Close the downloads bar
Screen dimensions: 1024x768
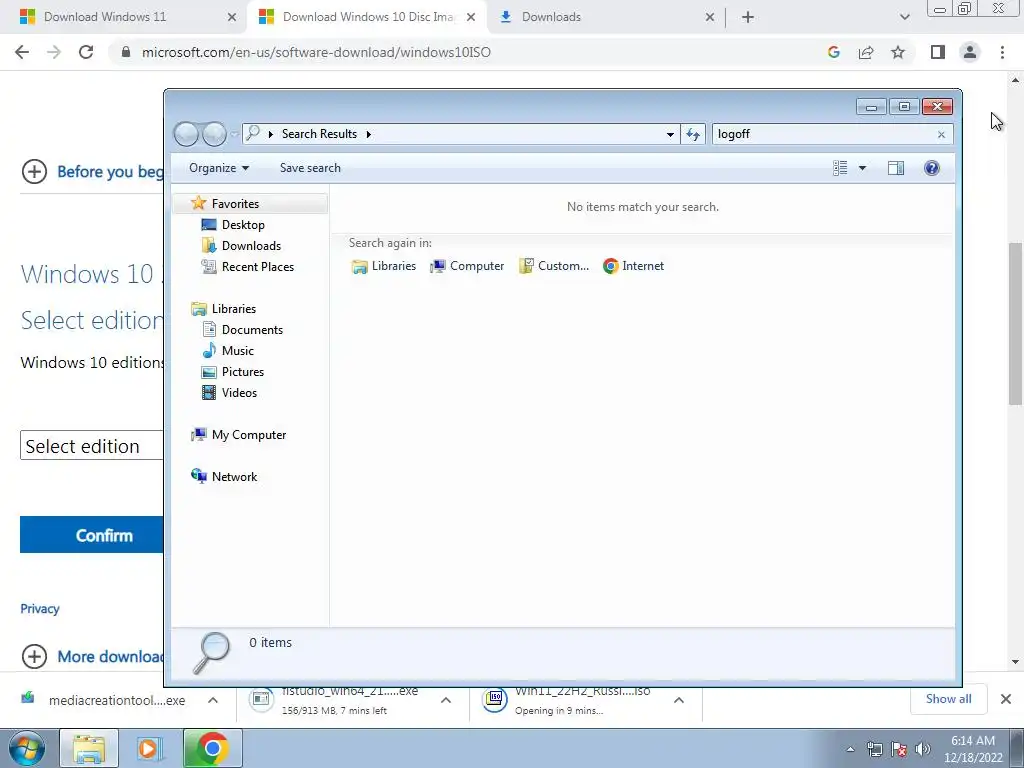[1006, 699]
